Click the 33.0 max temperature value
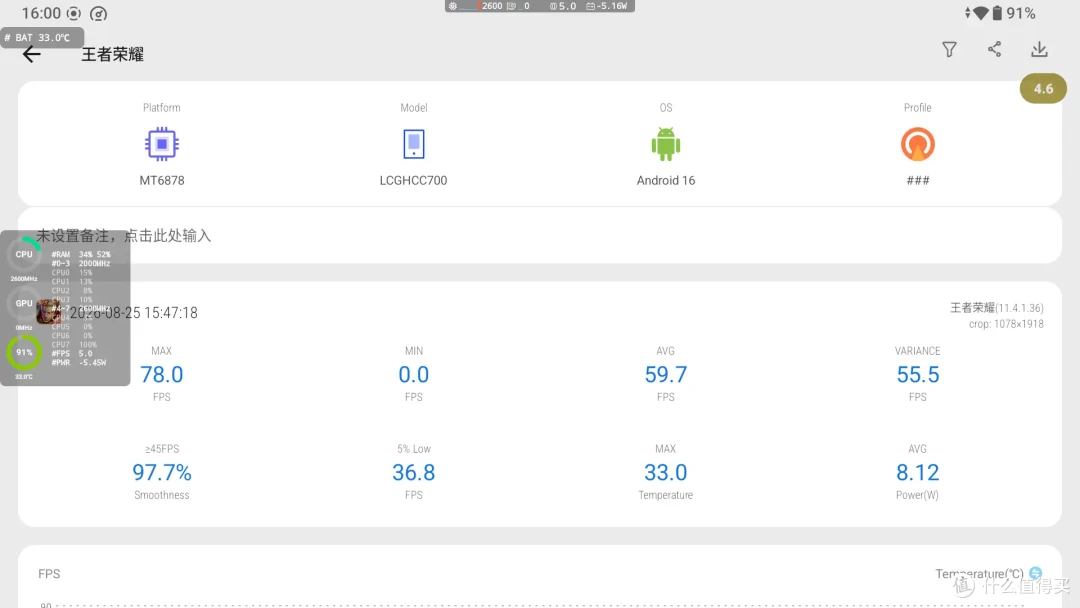This screenshot has height=608, width=1080. (665, 472)
